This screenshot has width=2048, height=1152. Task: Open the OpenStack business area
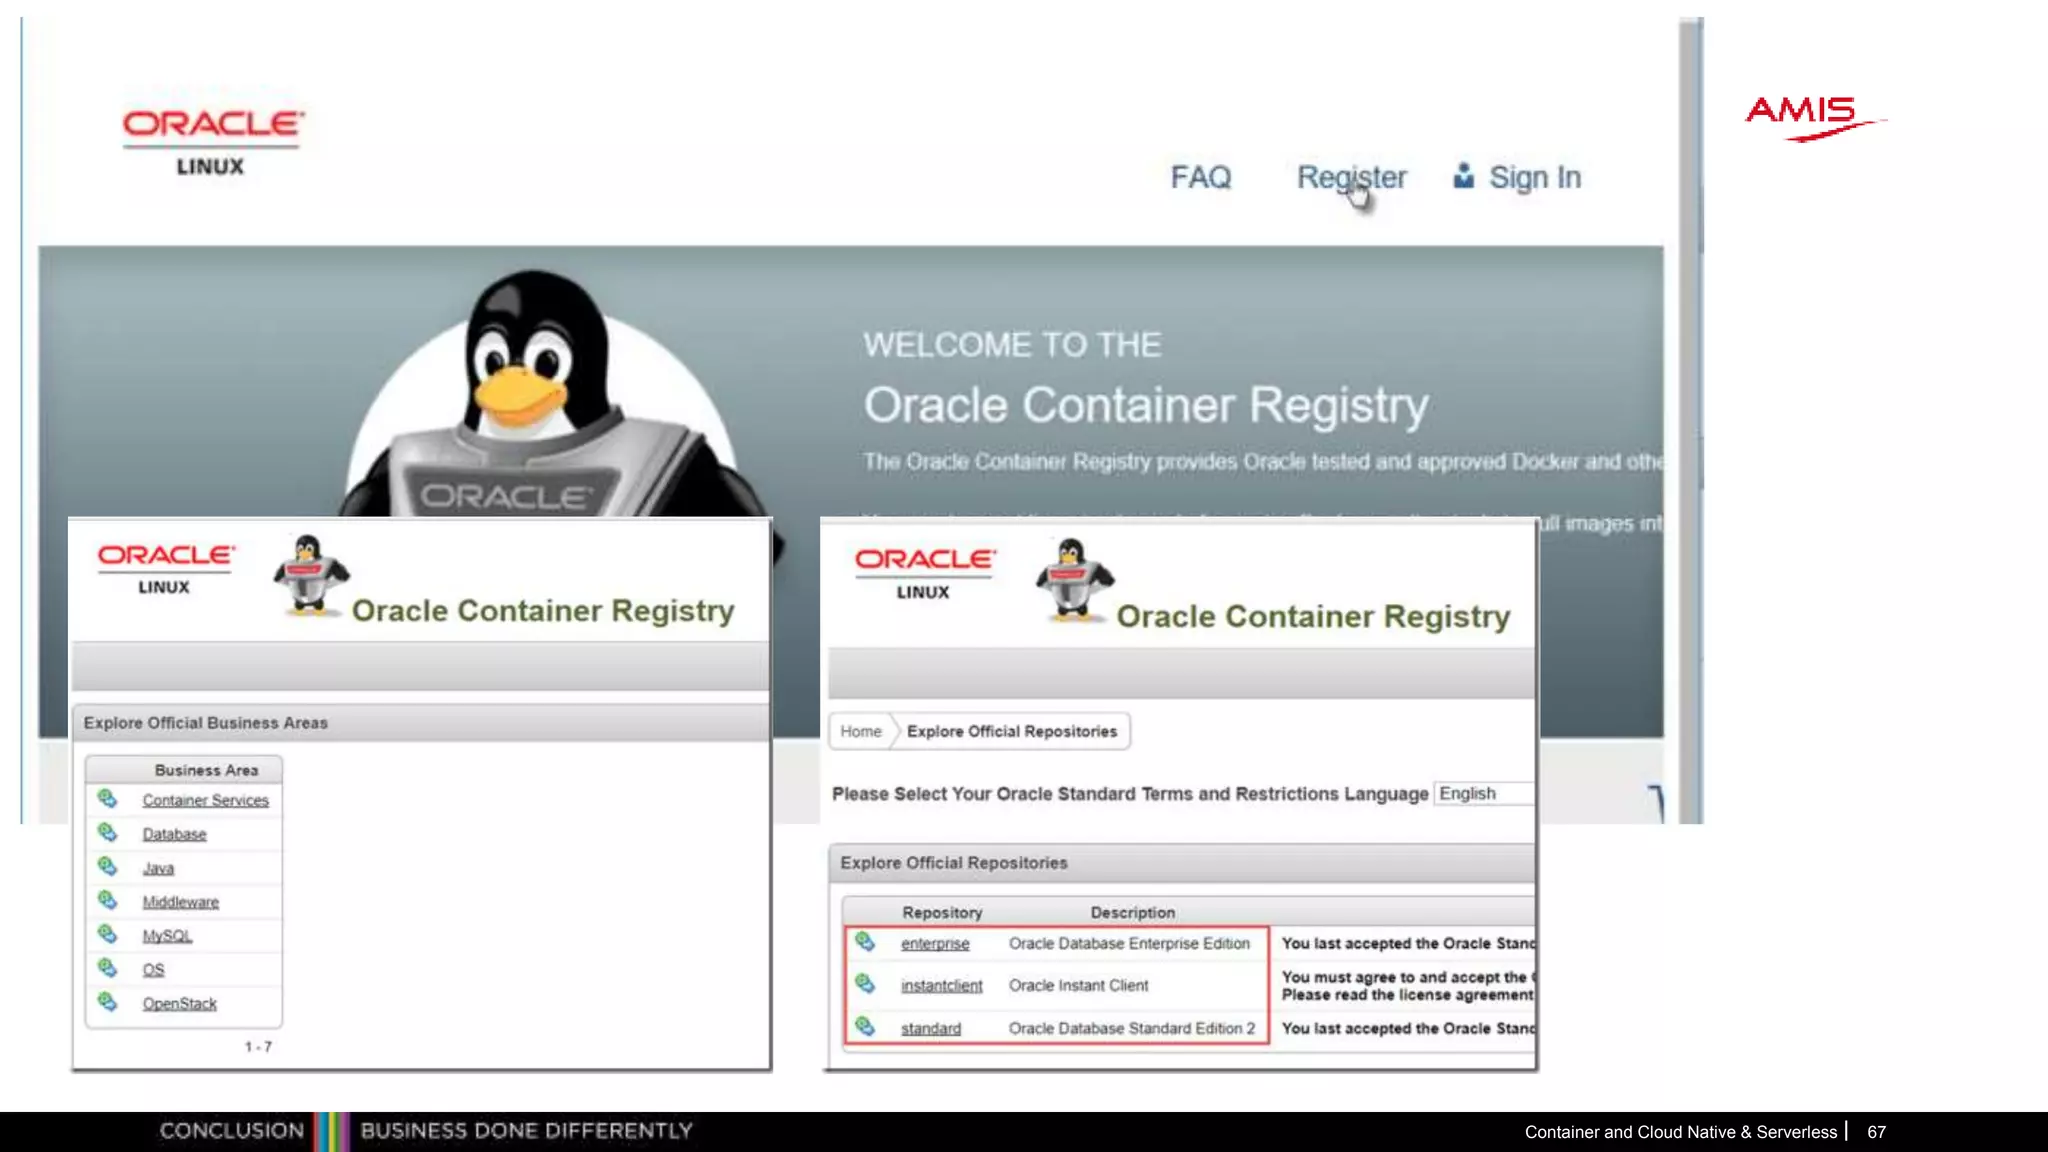pyautogui.click(x=179, y=1004)
